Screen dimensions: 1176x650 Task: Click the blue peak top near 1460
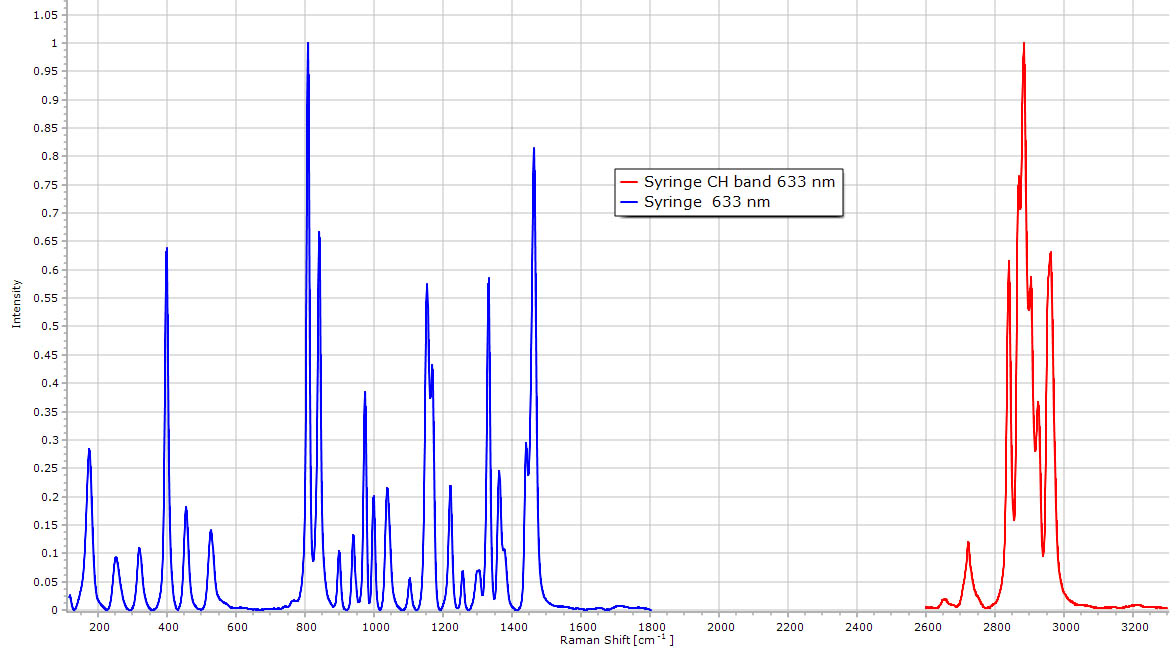click(x=534, y=149)
